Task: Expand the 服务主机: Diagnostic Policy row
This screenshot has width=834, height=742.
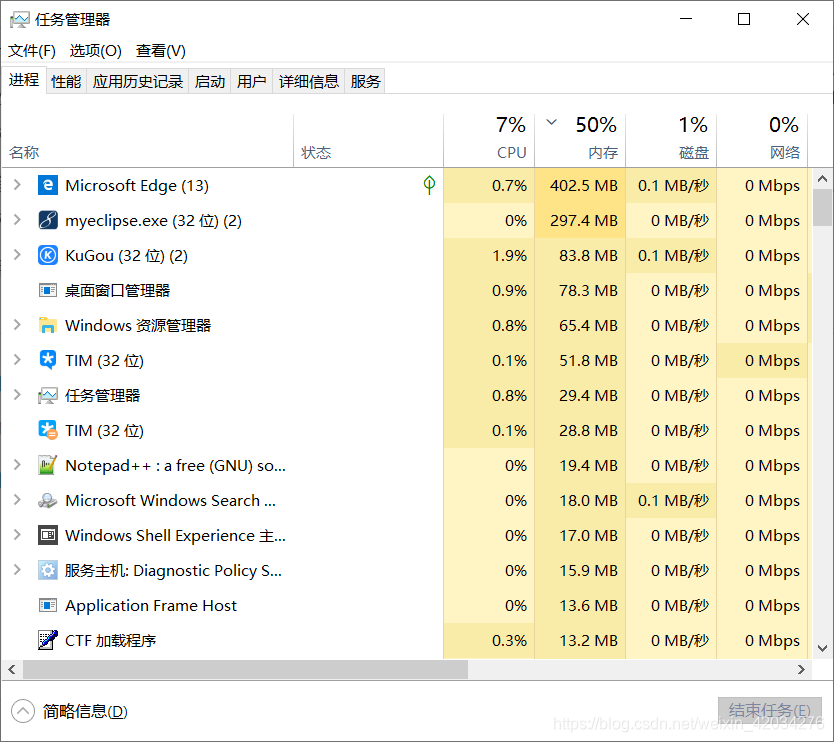Action: pos(17,570)
